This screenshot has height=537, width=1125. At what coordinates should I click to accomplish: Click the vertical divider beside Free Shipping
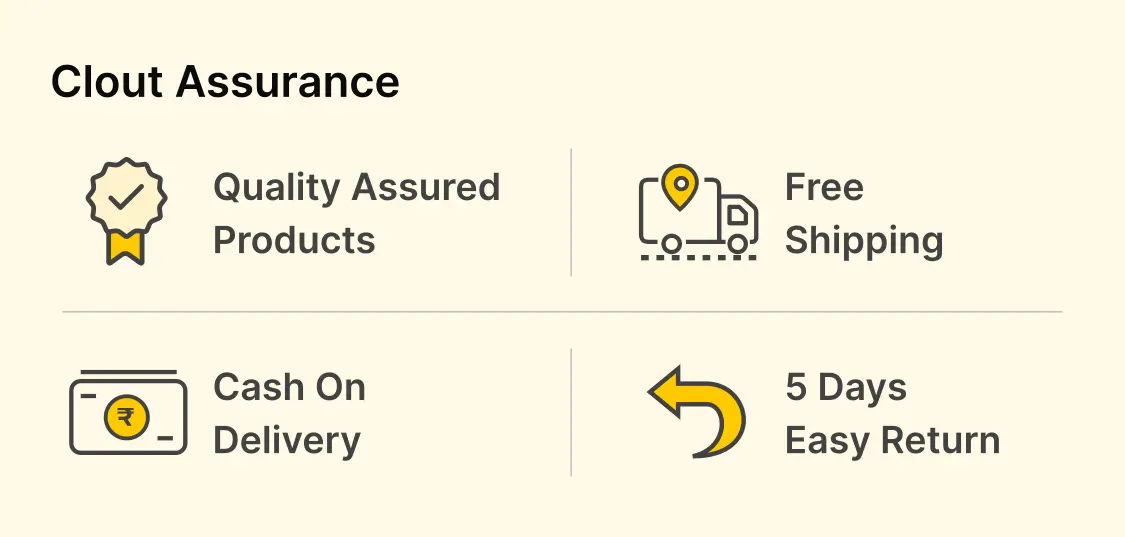[571, 212]
